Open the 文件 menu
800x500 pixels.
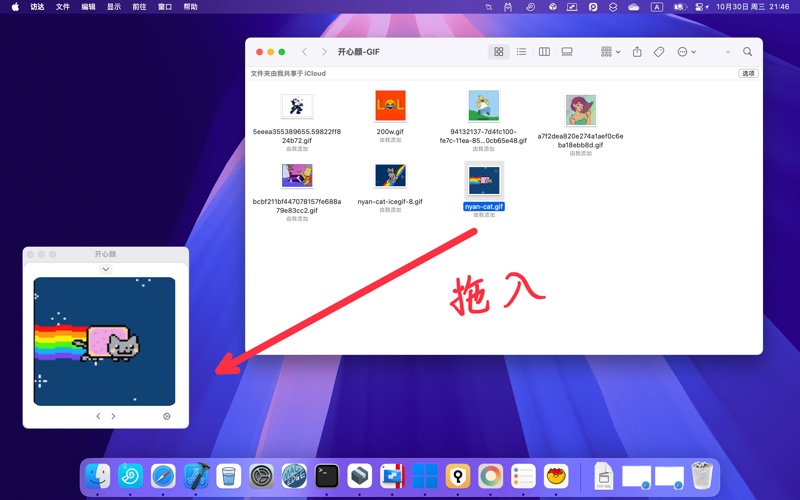pyautogui.click(x=63, y=7)
